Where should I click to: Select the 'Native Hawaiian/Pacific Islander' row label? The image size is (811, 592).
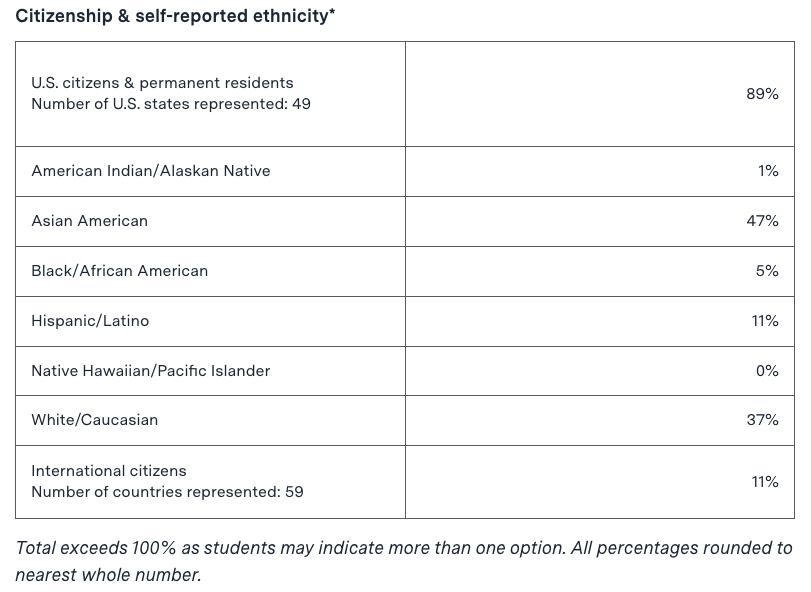tap(151, 371)
